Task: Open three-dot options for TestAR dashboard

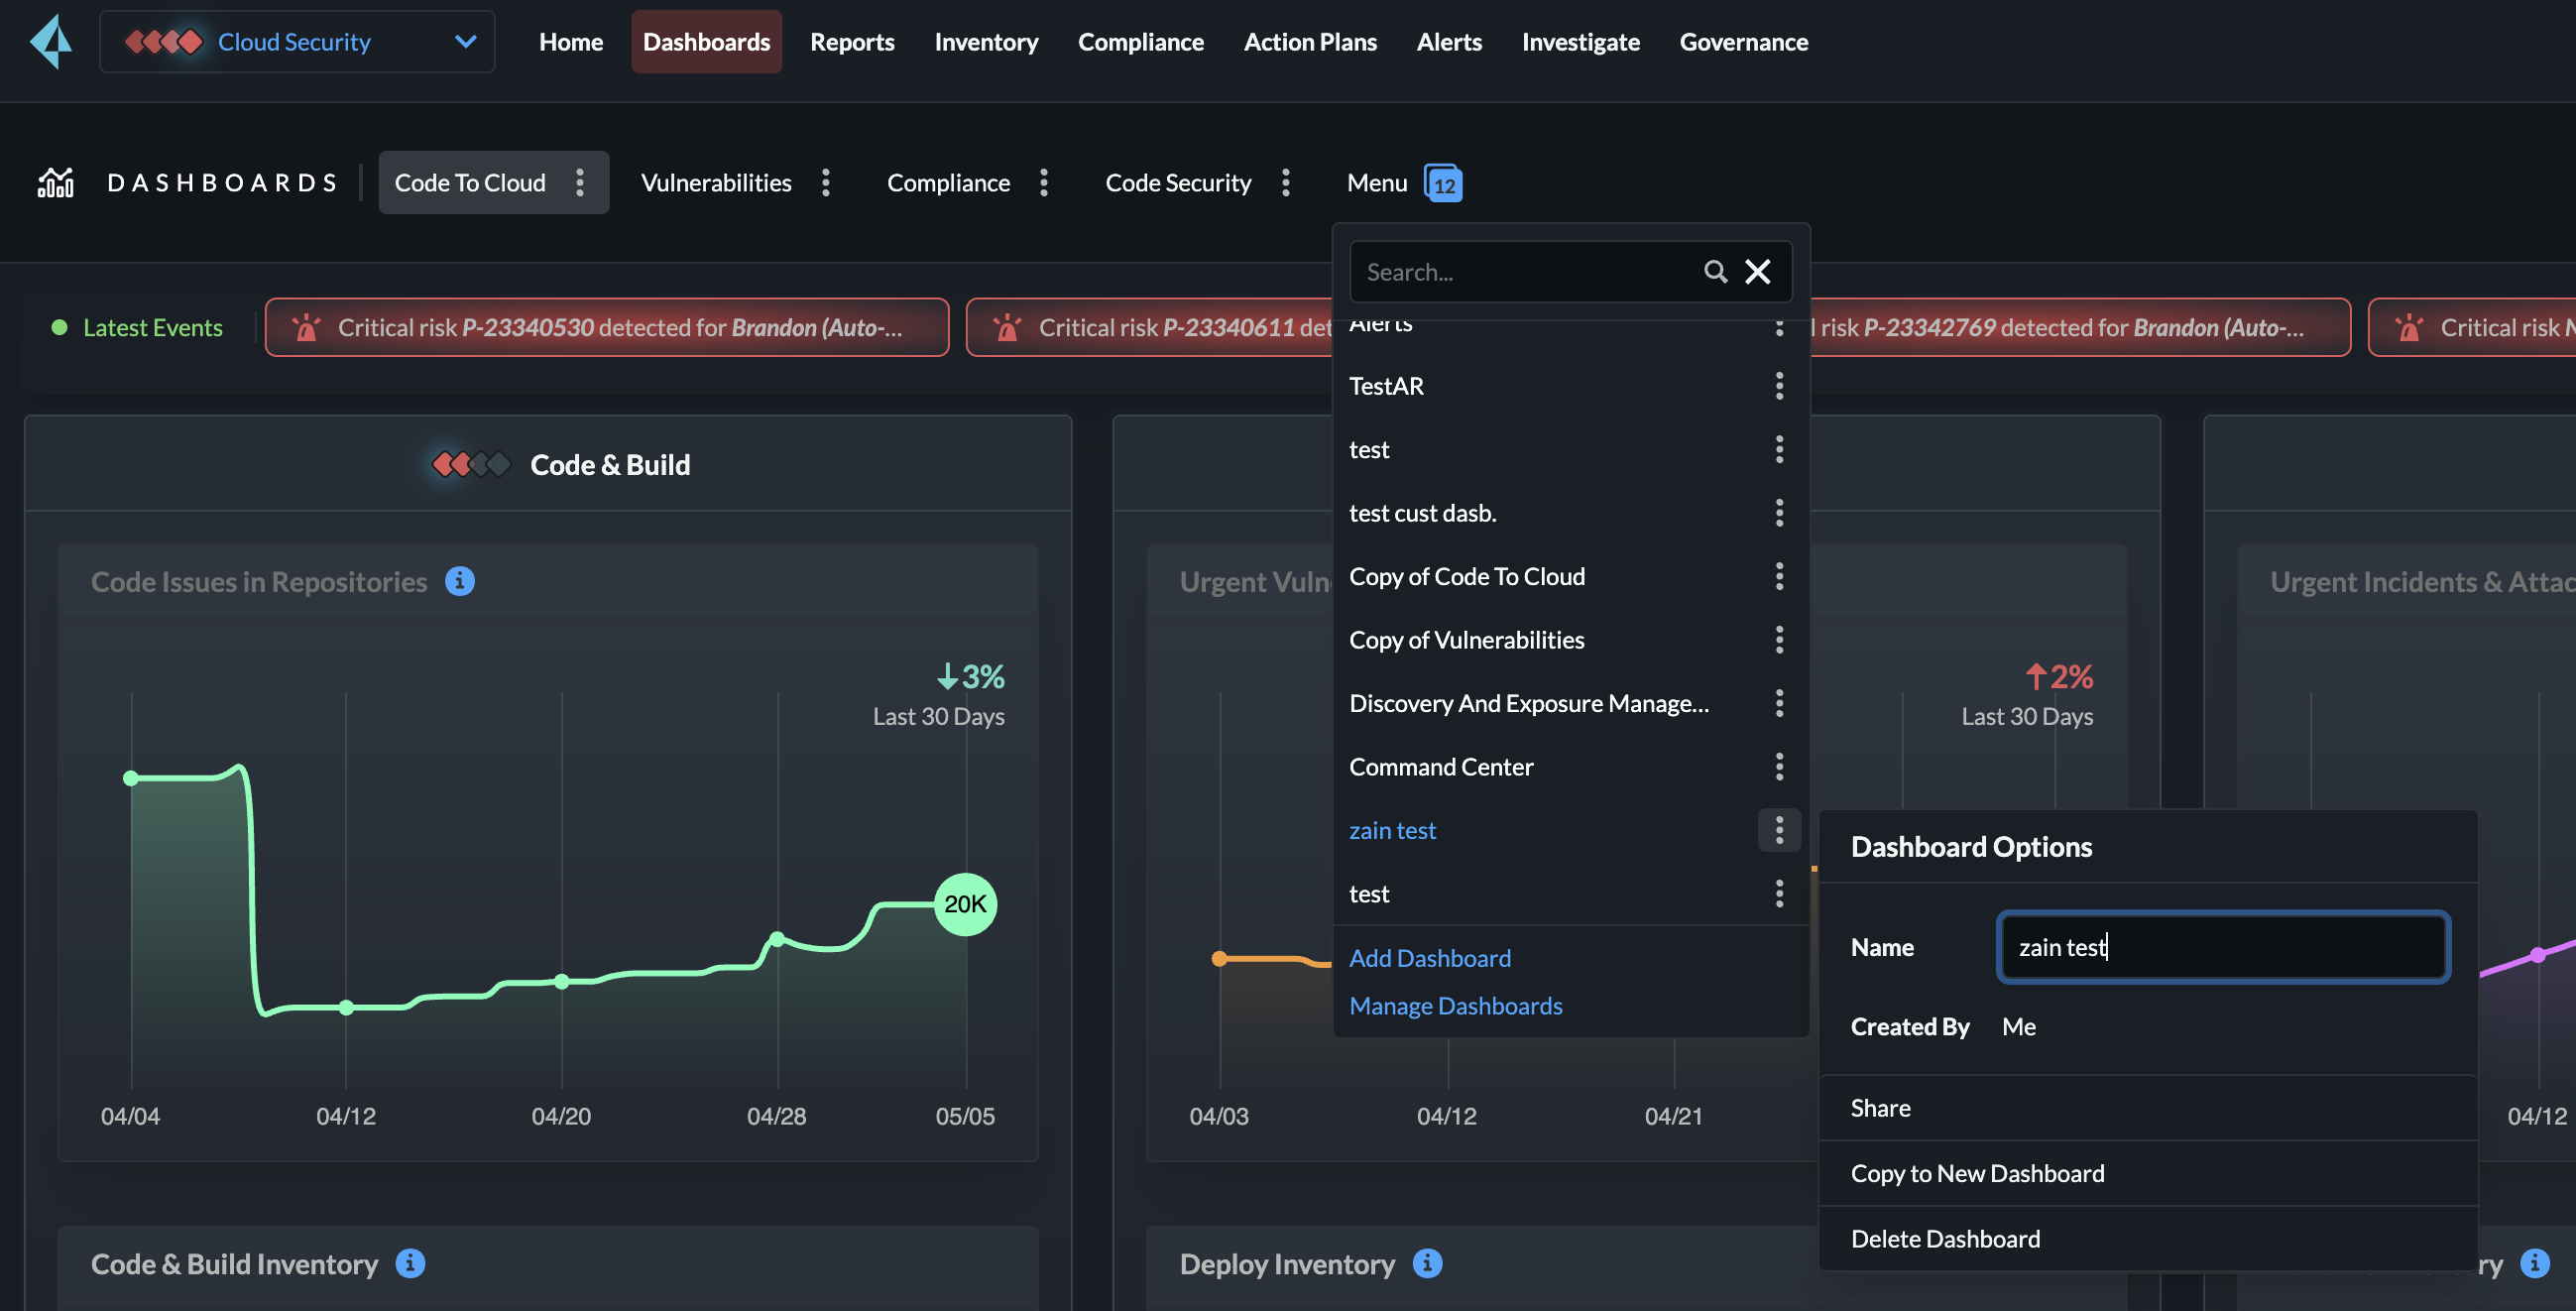Action: point(1779,385)
